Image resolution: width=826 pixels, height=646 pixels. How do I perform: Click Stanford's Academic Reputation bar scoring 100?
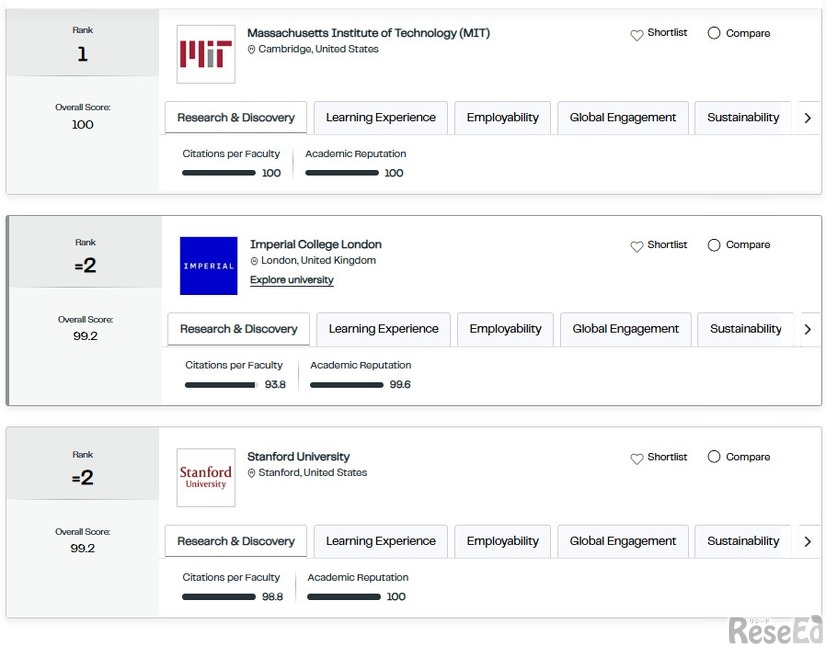click(x=344, y=597)
